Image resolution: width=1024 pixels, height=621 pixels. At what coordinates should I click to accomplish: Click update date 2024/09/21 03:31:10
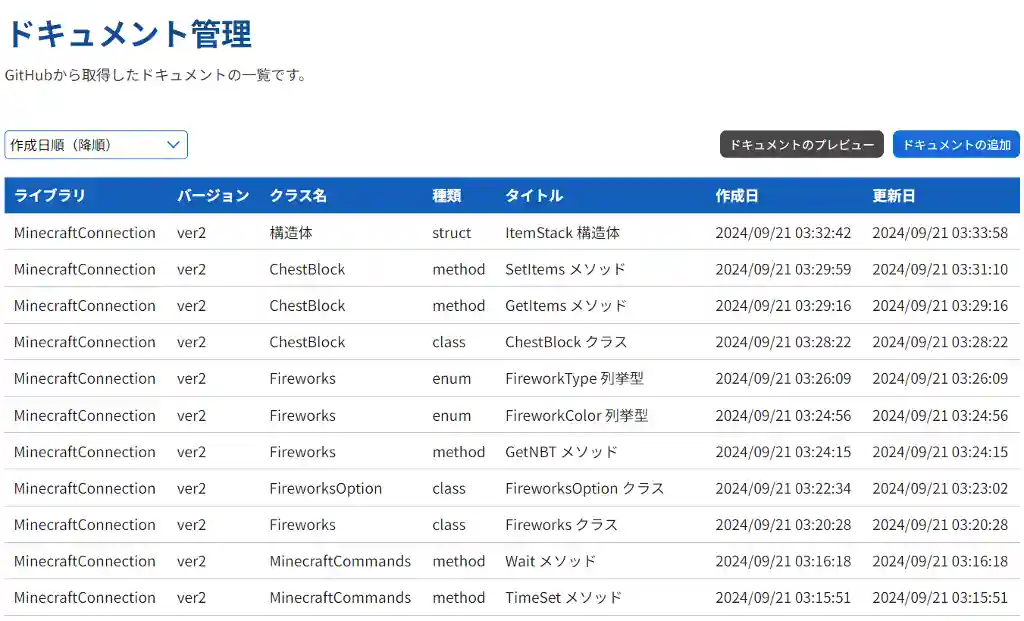pyautogui.click(x=940, y=269)
